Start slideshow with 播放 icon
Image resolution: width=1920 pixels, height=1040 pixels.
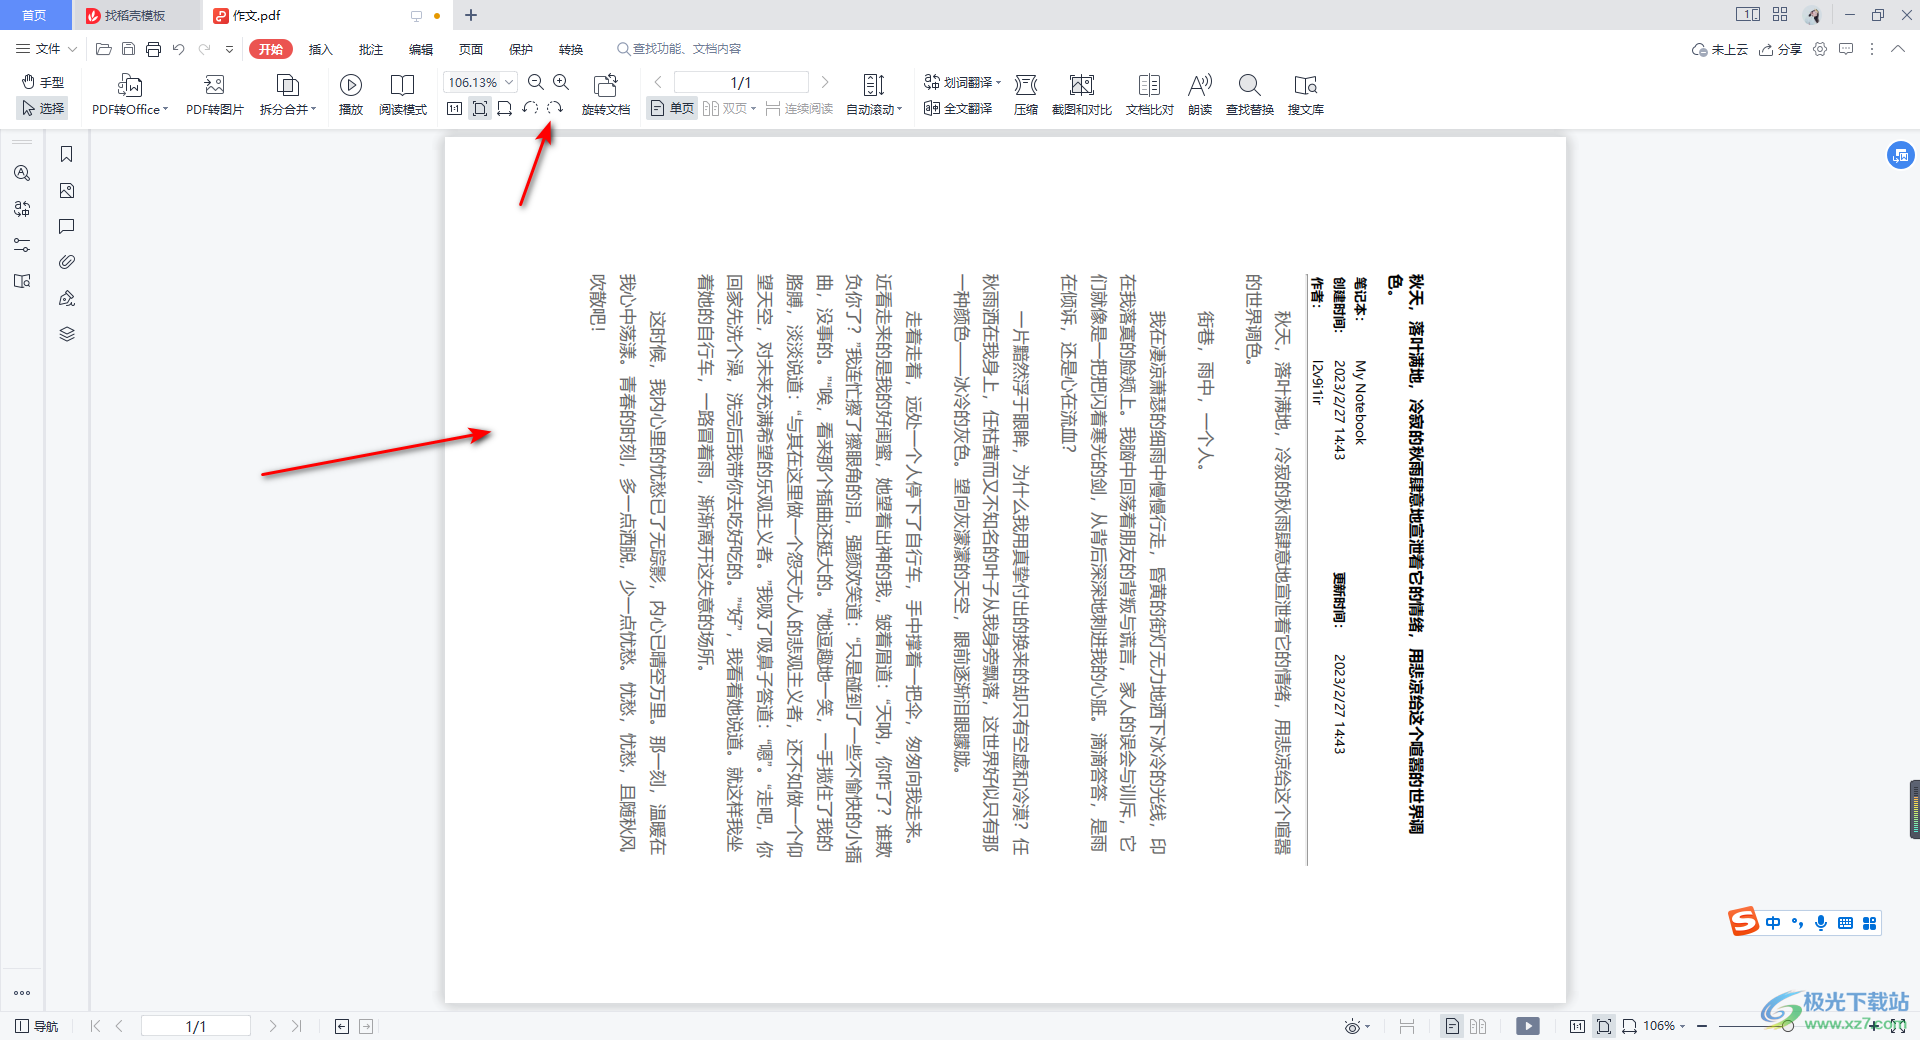click(x=351, y=95)
